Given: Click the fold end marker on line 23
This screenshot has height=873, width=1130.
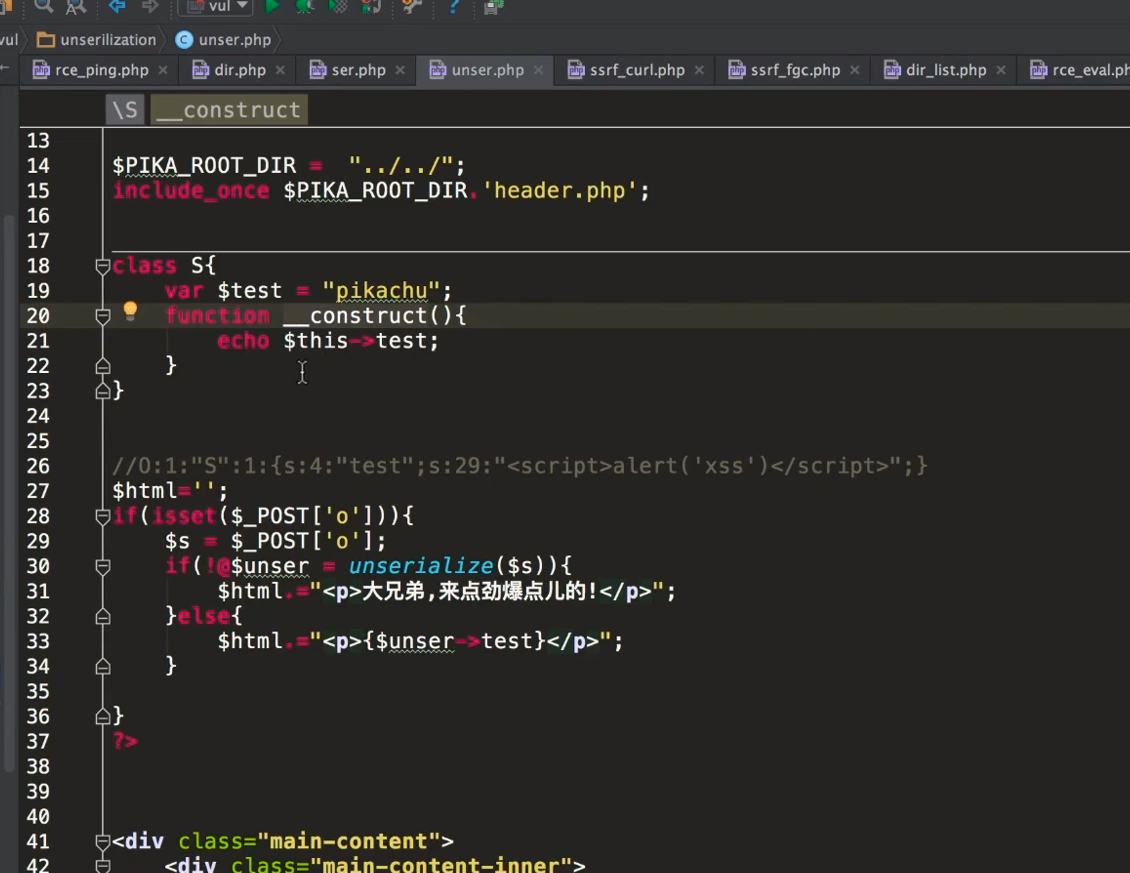Looking at the screenshot, I should [x=103, y=391].
